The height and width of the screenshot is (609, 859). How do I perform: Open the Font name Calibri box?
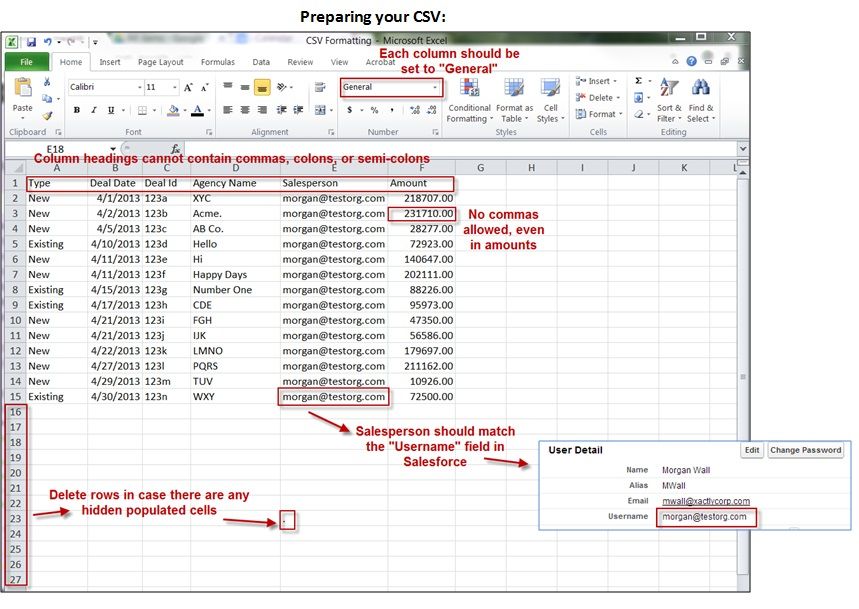coord(106,87)
